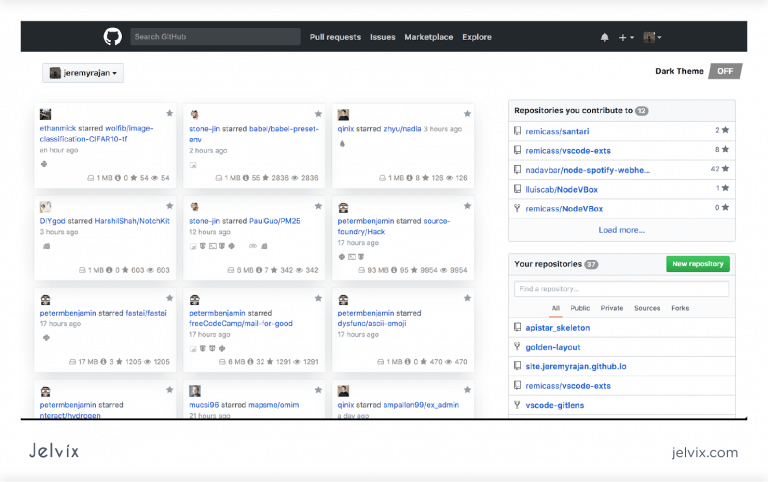Click the Load more link
This screenshot has height=482, width=768.
coord(621,230)
